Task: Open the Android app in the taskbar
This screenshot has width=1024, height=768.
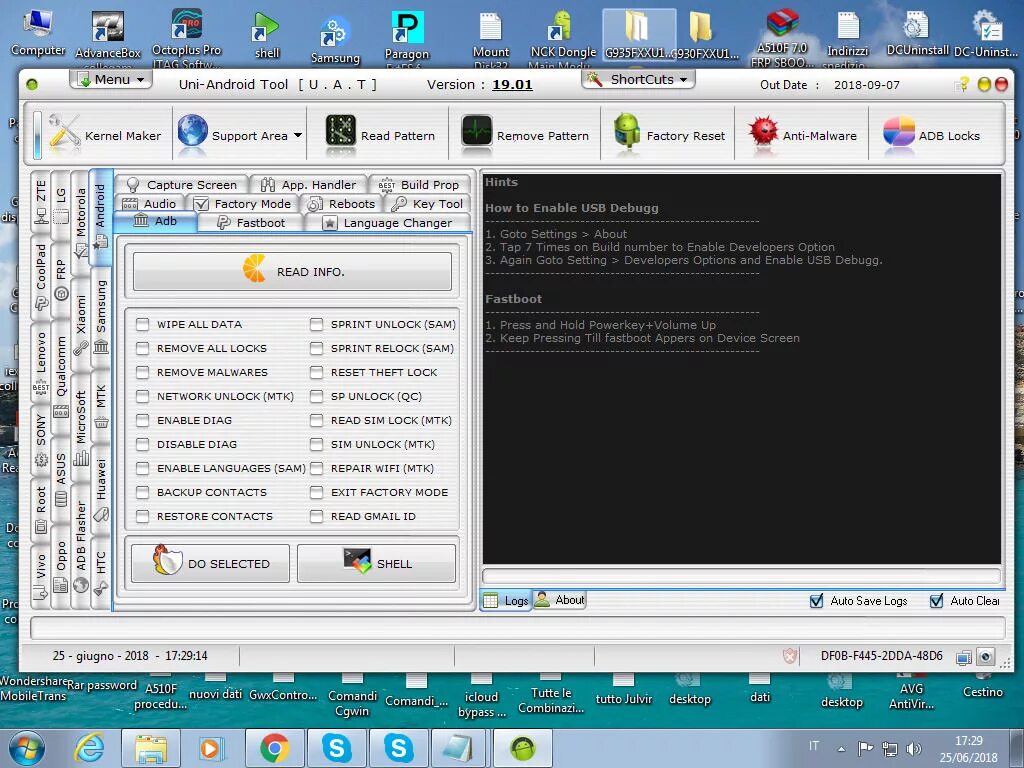Action: (x=522, y=748)
